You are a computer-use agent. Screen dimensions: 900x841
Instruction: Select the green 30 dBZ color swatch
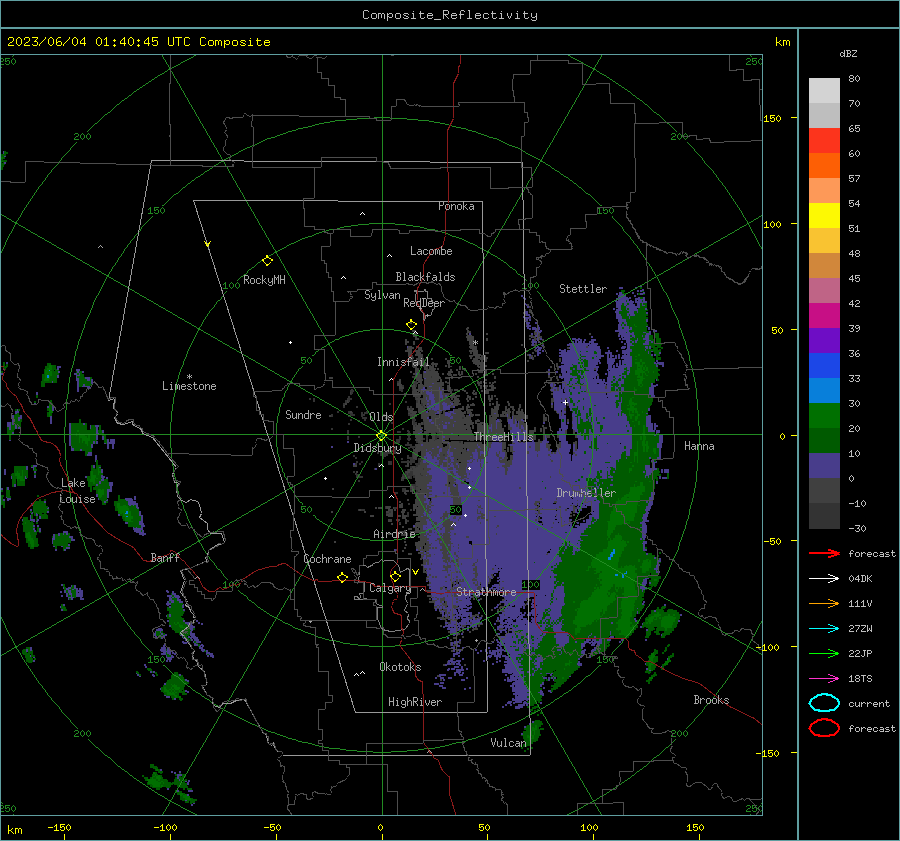(x=824, y=416)
